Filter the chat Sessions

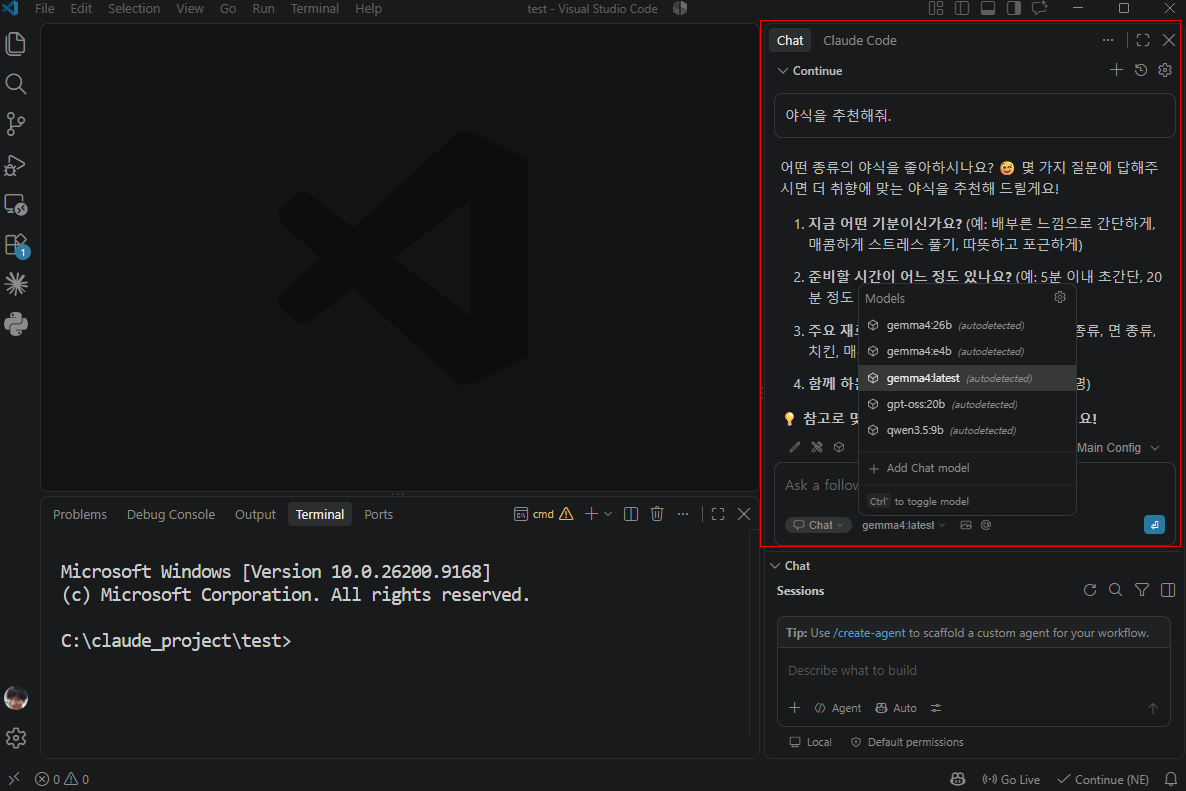coord(1142,590)
